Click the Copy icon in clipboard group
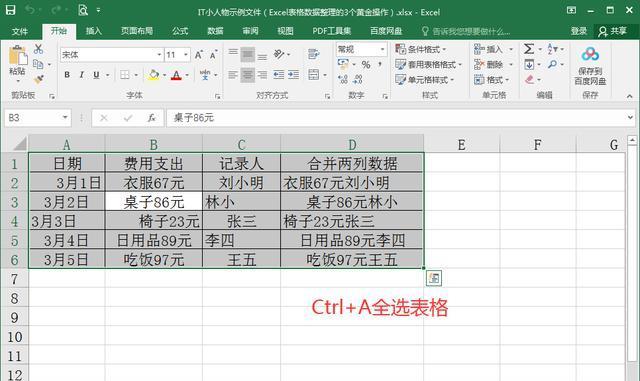The height and width of the screenshot is (381, 640). 38,64
